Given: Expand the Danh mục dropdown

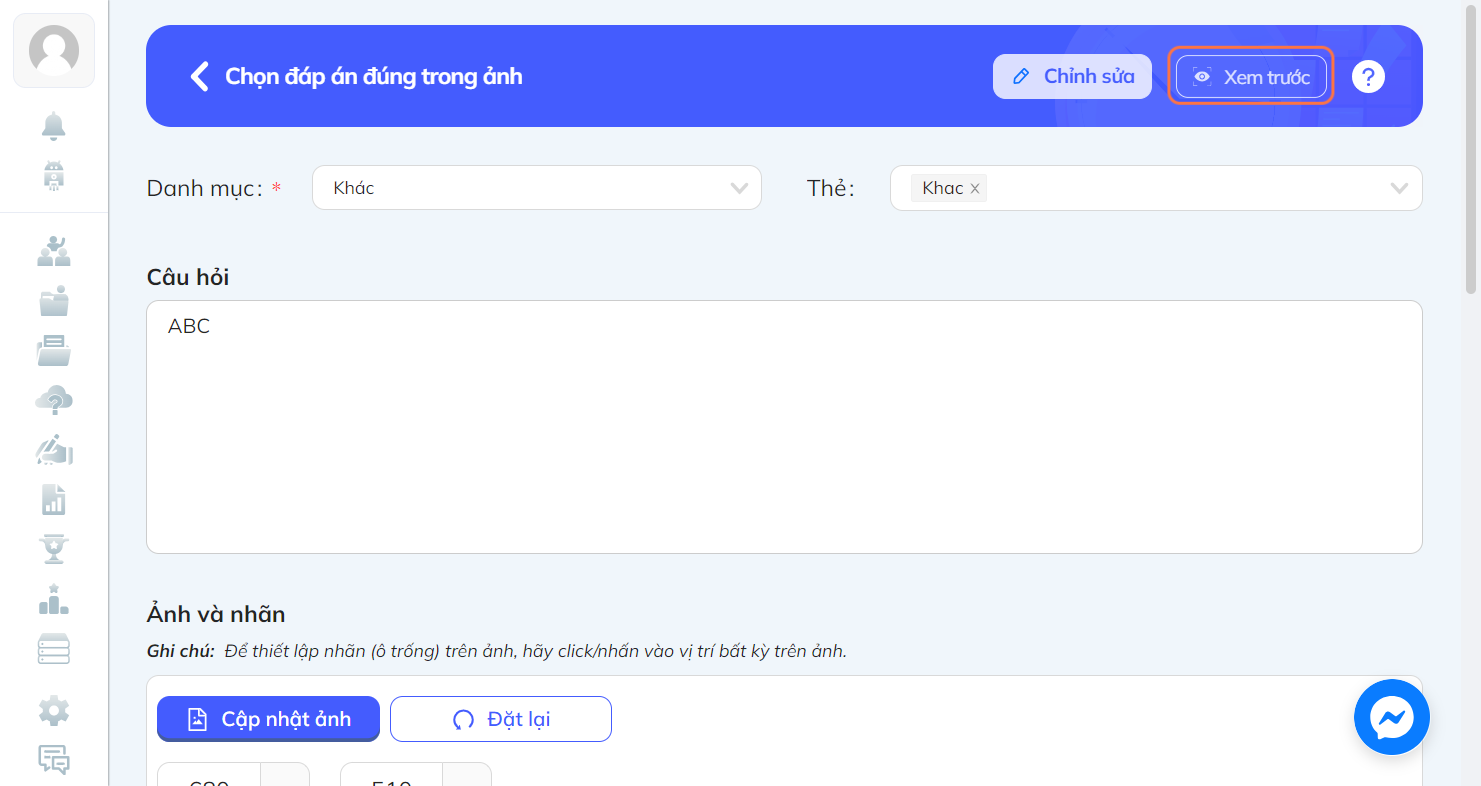Looking at the screenshot, I should click(x=537, y=188).
